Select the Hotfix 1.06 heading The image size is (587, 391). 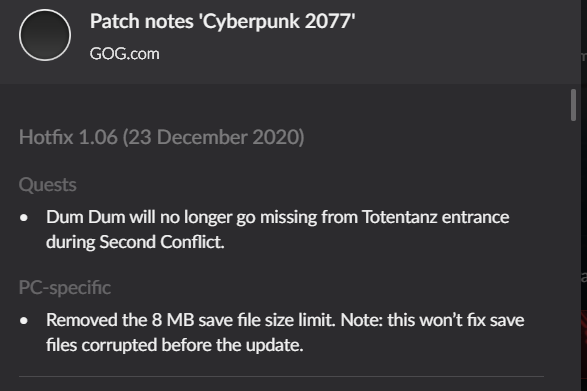161,137
